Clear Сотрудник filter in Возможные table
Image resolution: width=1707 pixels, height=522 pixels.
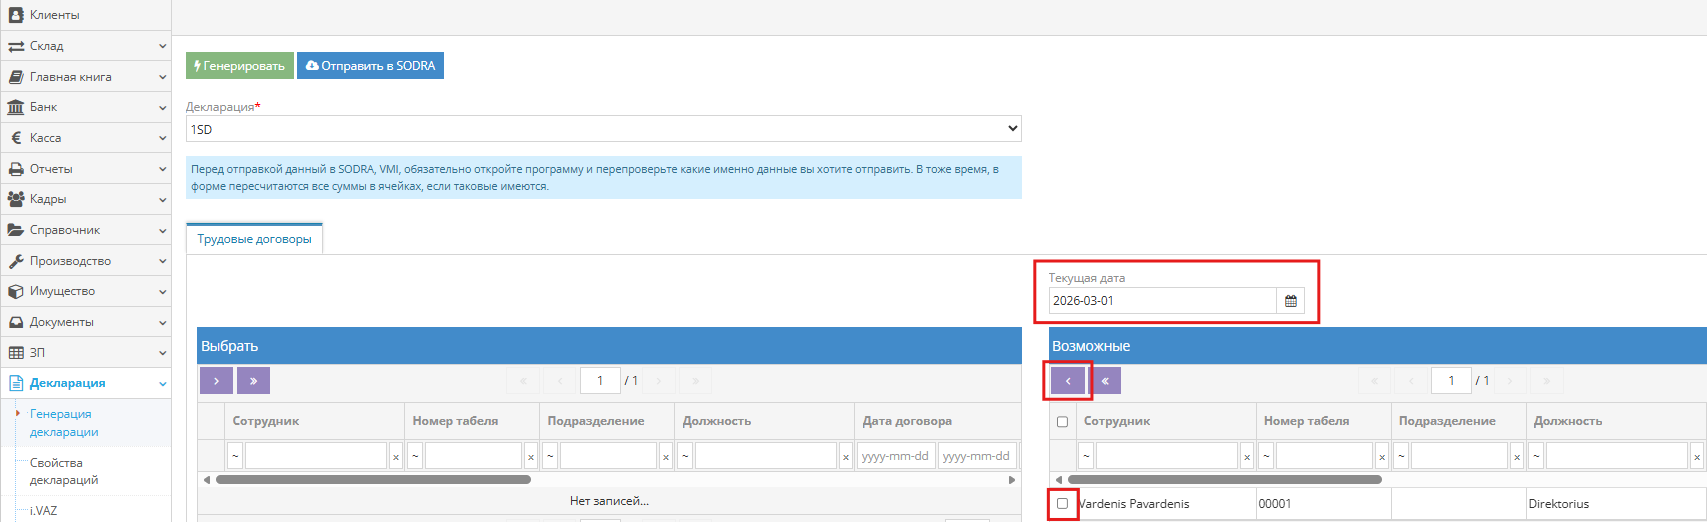1247,457
